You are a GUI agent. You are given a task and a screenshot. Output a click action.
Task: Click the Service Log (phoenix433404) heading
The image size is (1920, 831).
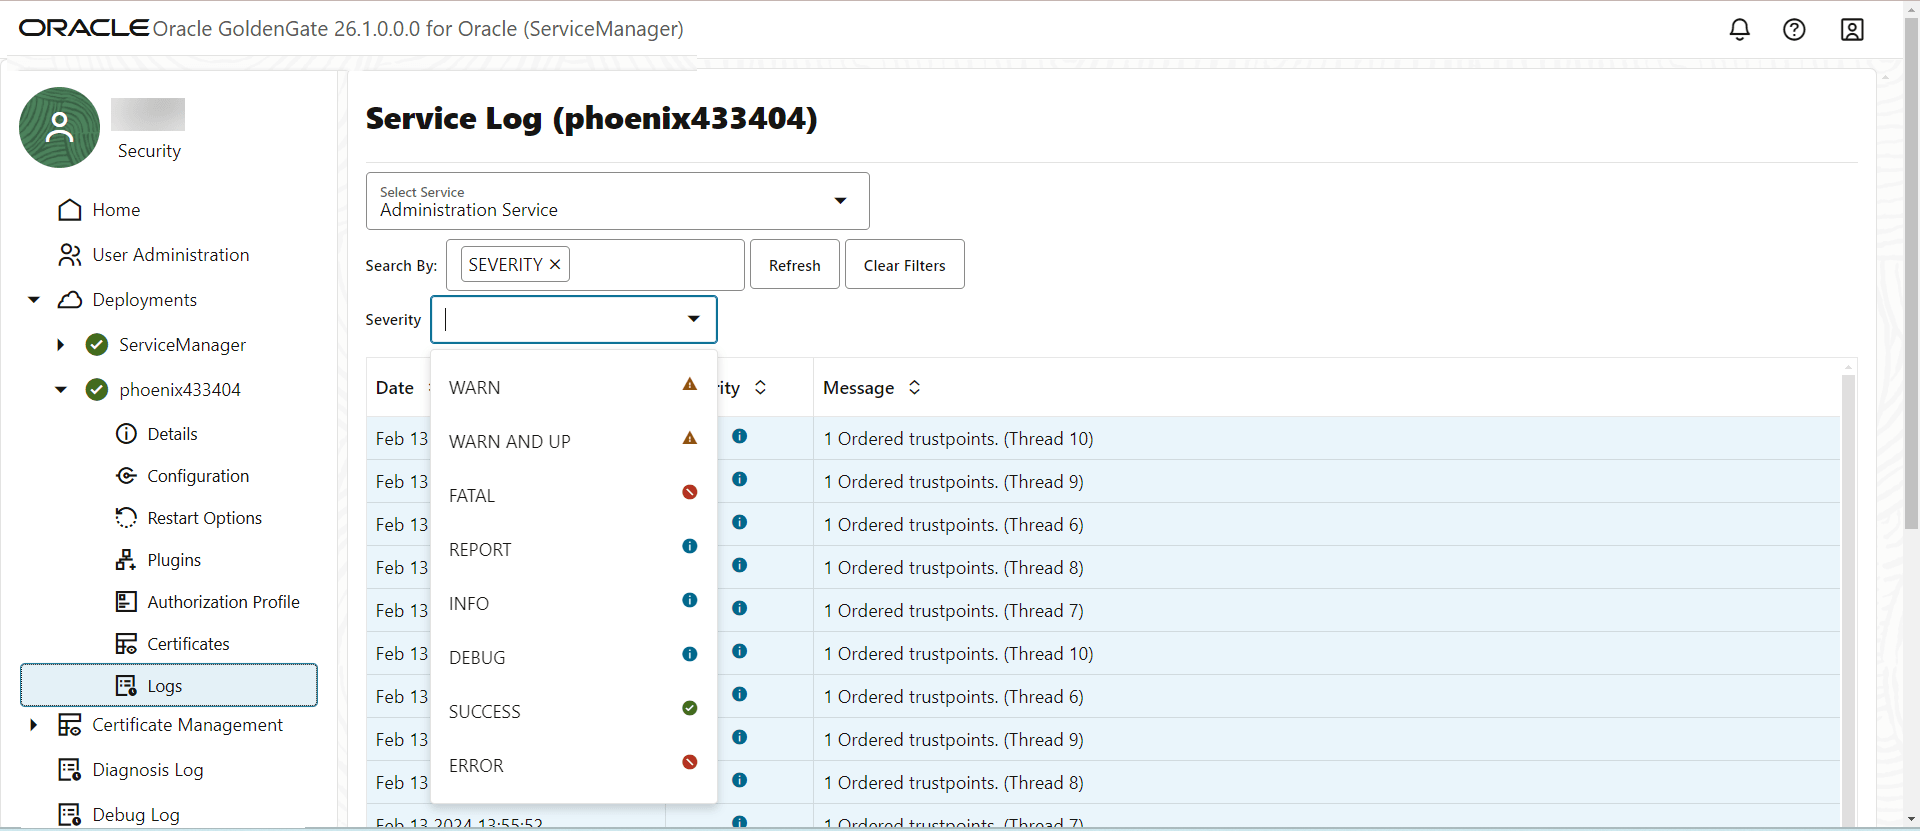click(x=591, y=118)
